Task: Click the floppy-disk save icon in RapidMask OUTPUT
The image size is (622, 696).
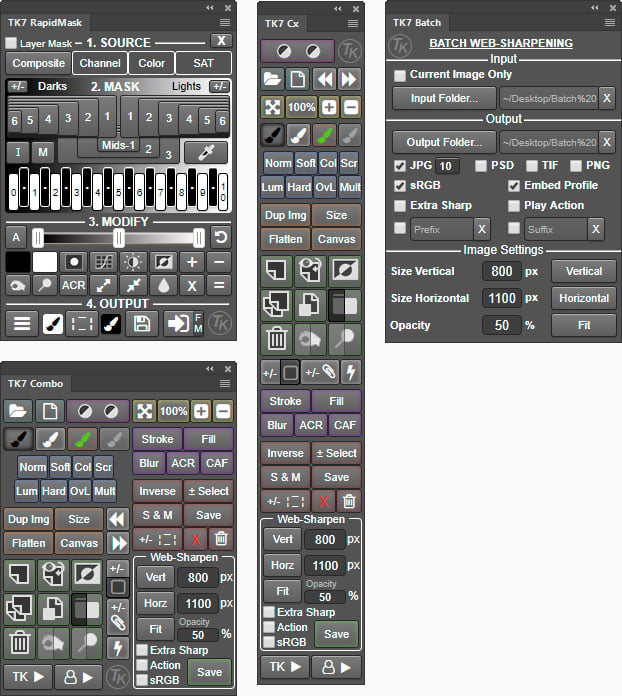Action: (x=142, y=324)
